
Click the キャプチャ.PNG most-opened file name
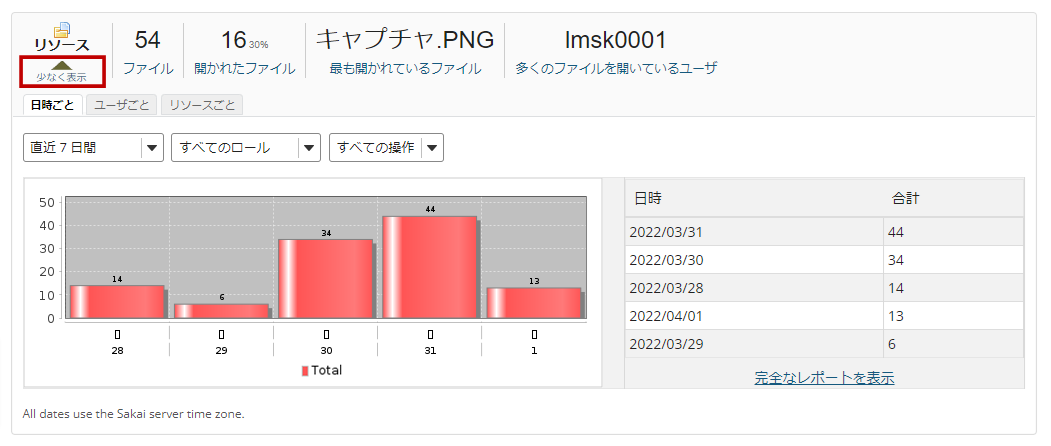tap(405, 40)
